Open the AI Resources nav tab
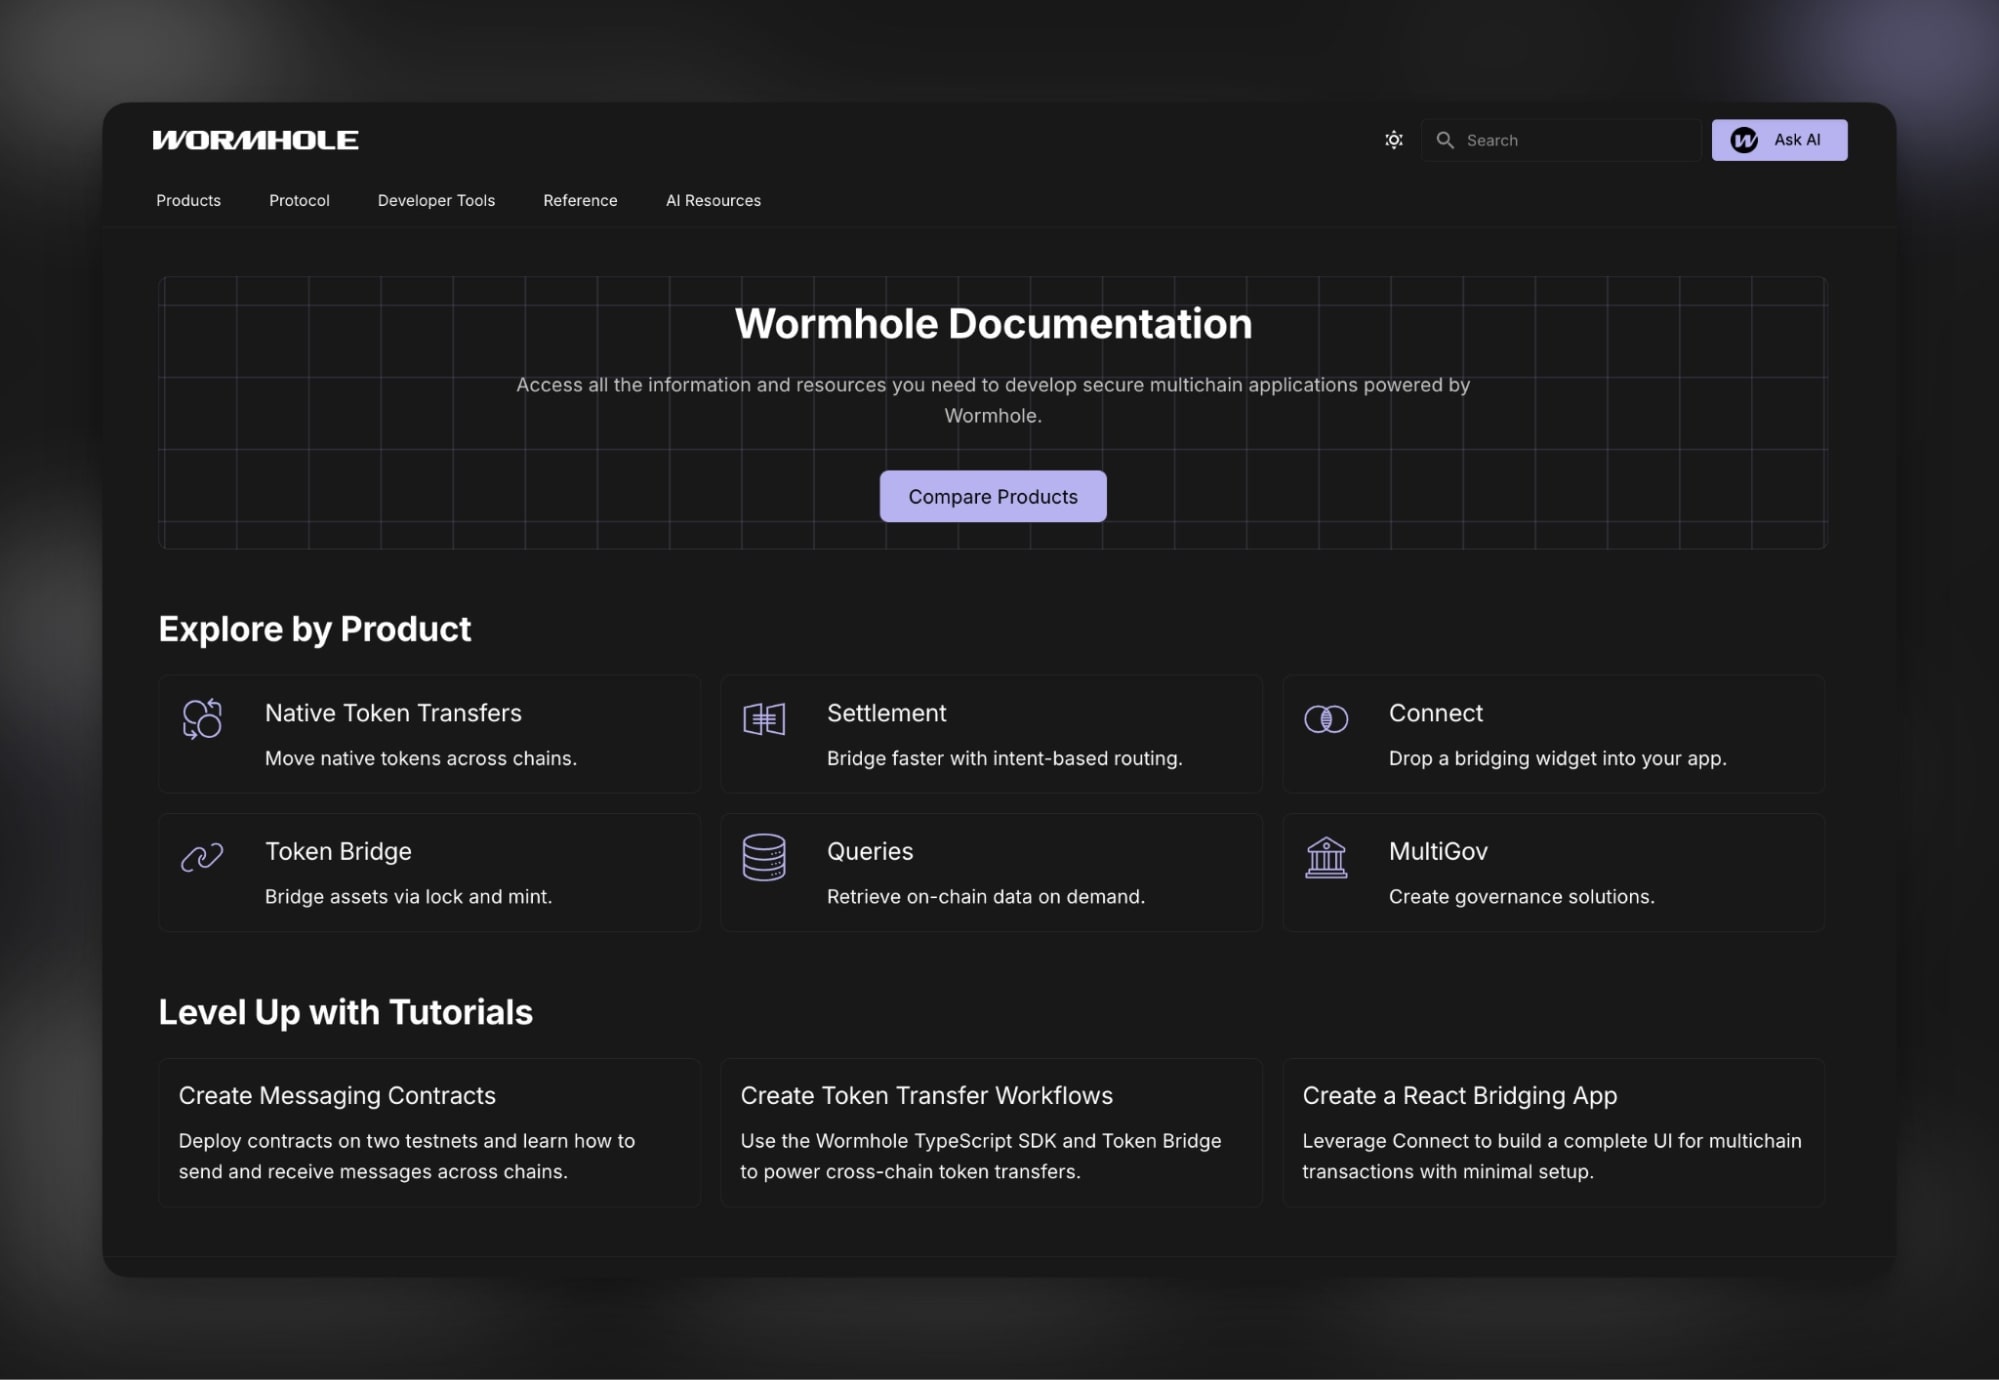This screenshot has height=1381, width=1999. [713, 200]
